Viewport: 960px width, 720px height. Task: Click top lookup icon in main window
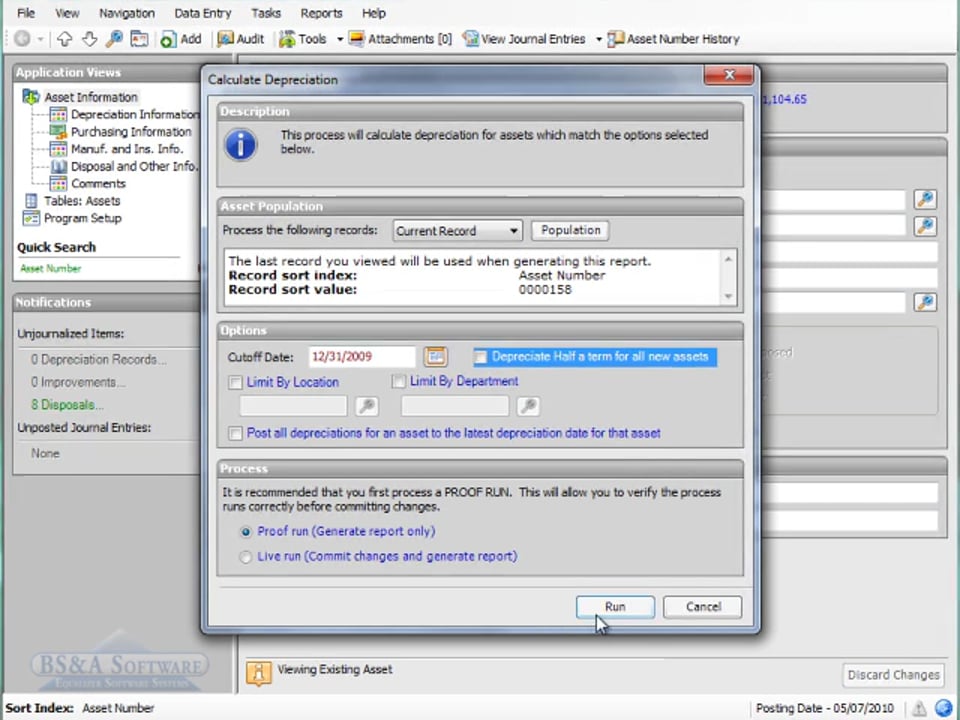[x=924, y=199]
